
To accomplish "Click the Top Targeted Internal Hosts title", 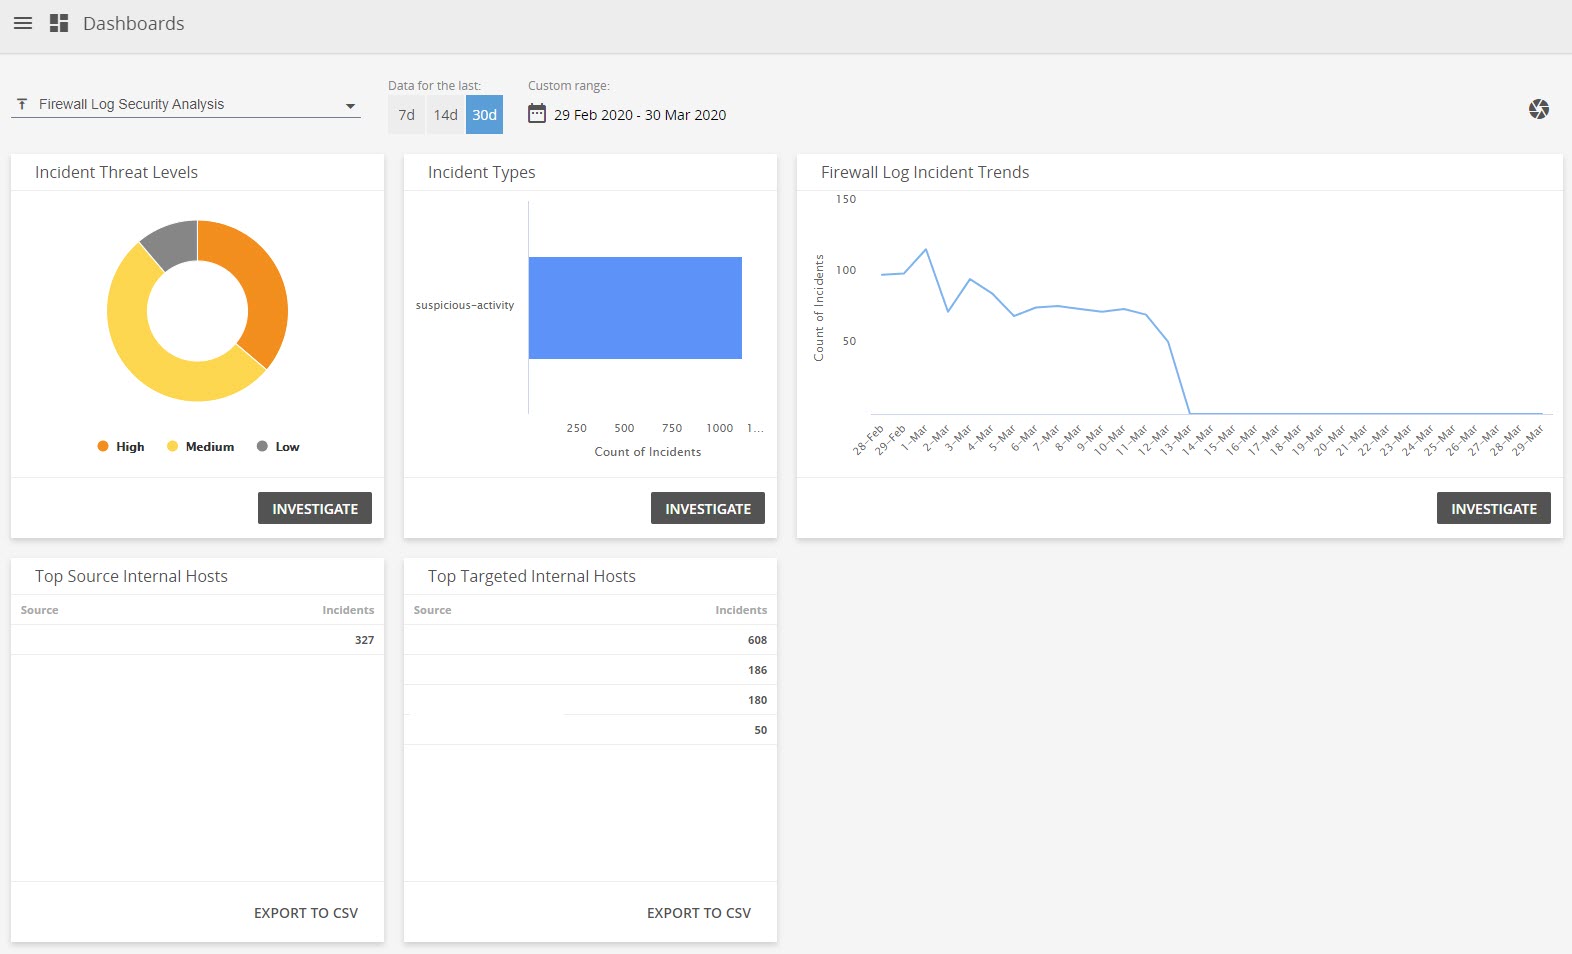I will pyautogui.click(x=531, y=576).
